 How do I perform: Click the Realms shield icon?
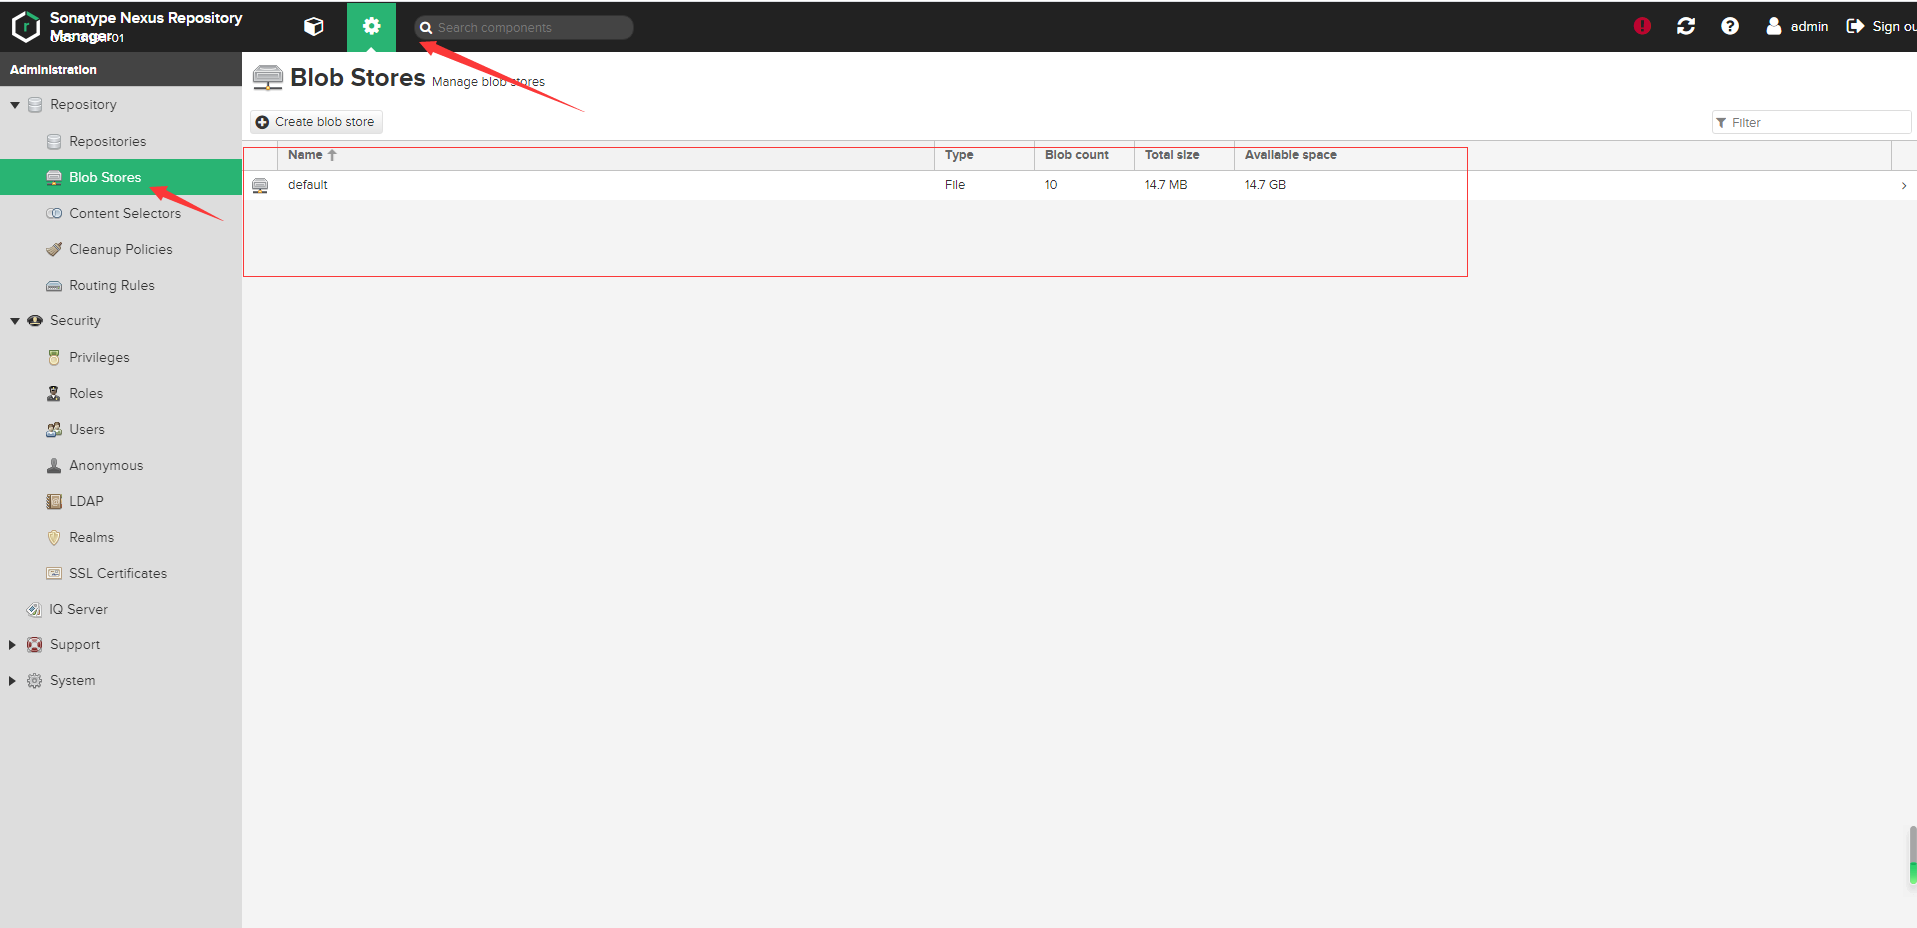click(54, 538)
